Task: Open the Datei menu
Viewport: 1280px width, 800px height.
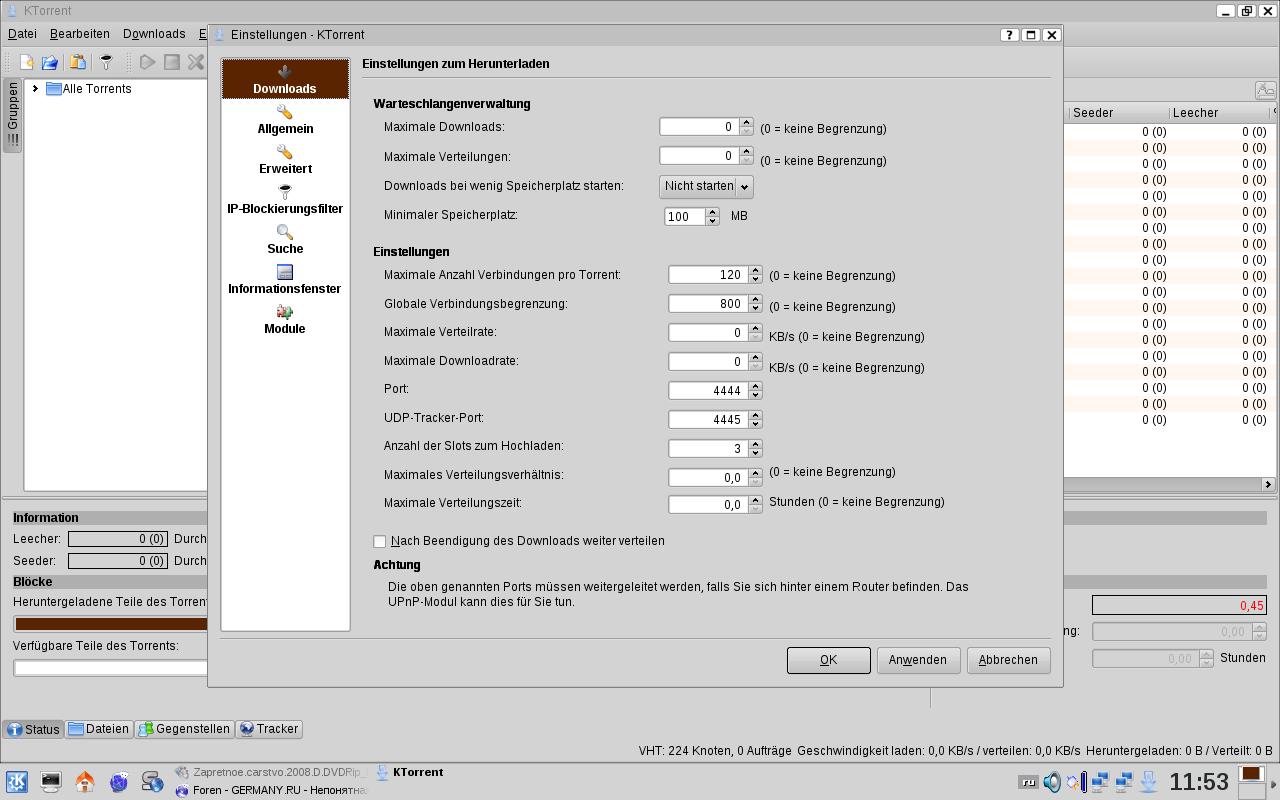Action: tap(22, 34)
